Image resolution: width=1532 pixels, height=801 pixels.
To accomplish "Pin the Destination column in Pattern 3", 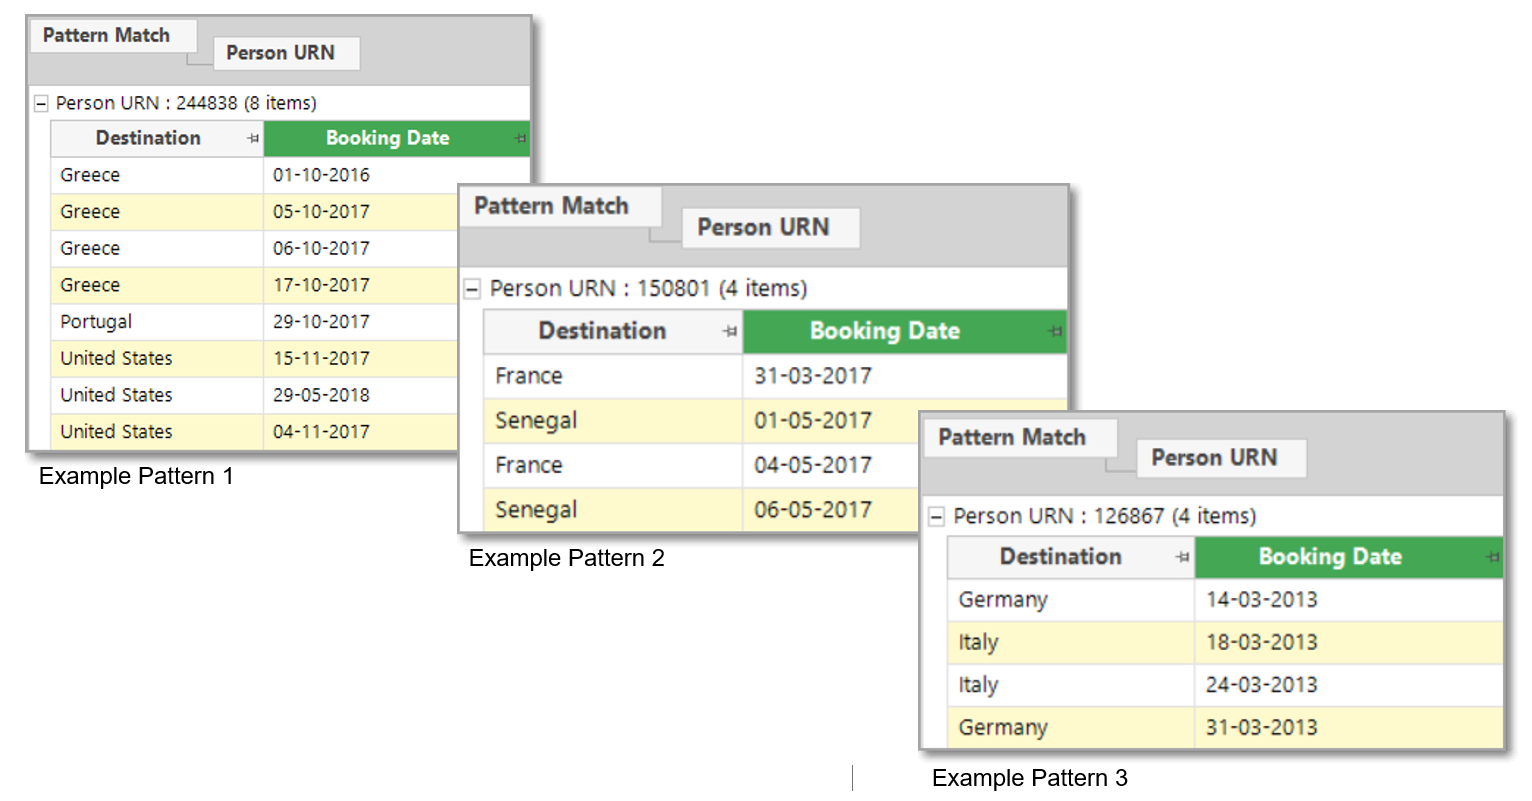I will pyautogui.click(x=1182, y=557).
